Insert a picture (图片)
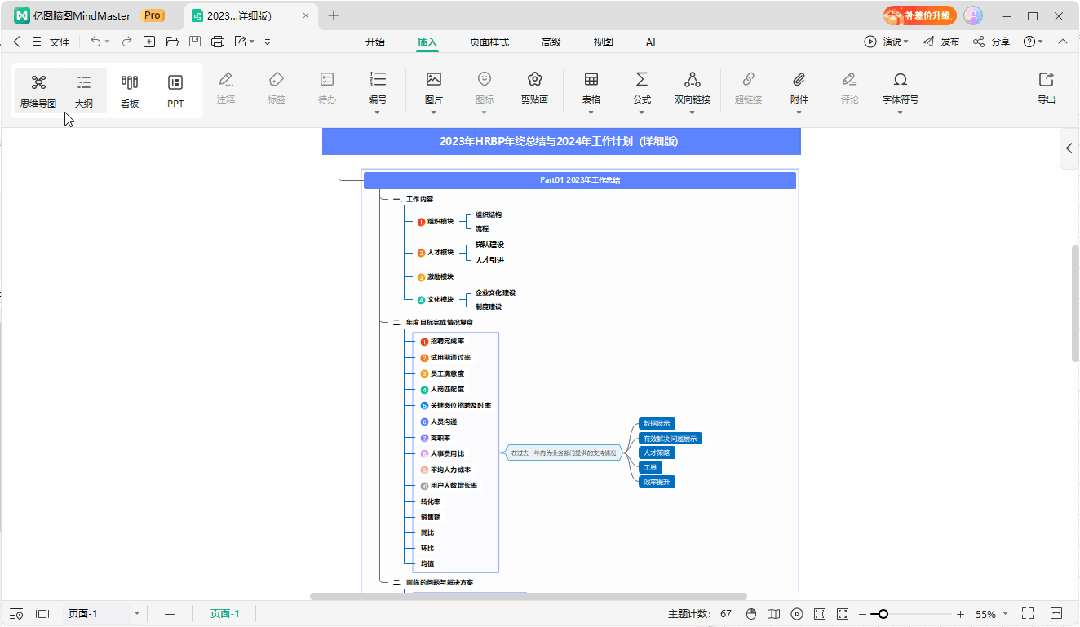The height and width of the screenshot is (627, 1080). (x=433, y=88)
